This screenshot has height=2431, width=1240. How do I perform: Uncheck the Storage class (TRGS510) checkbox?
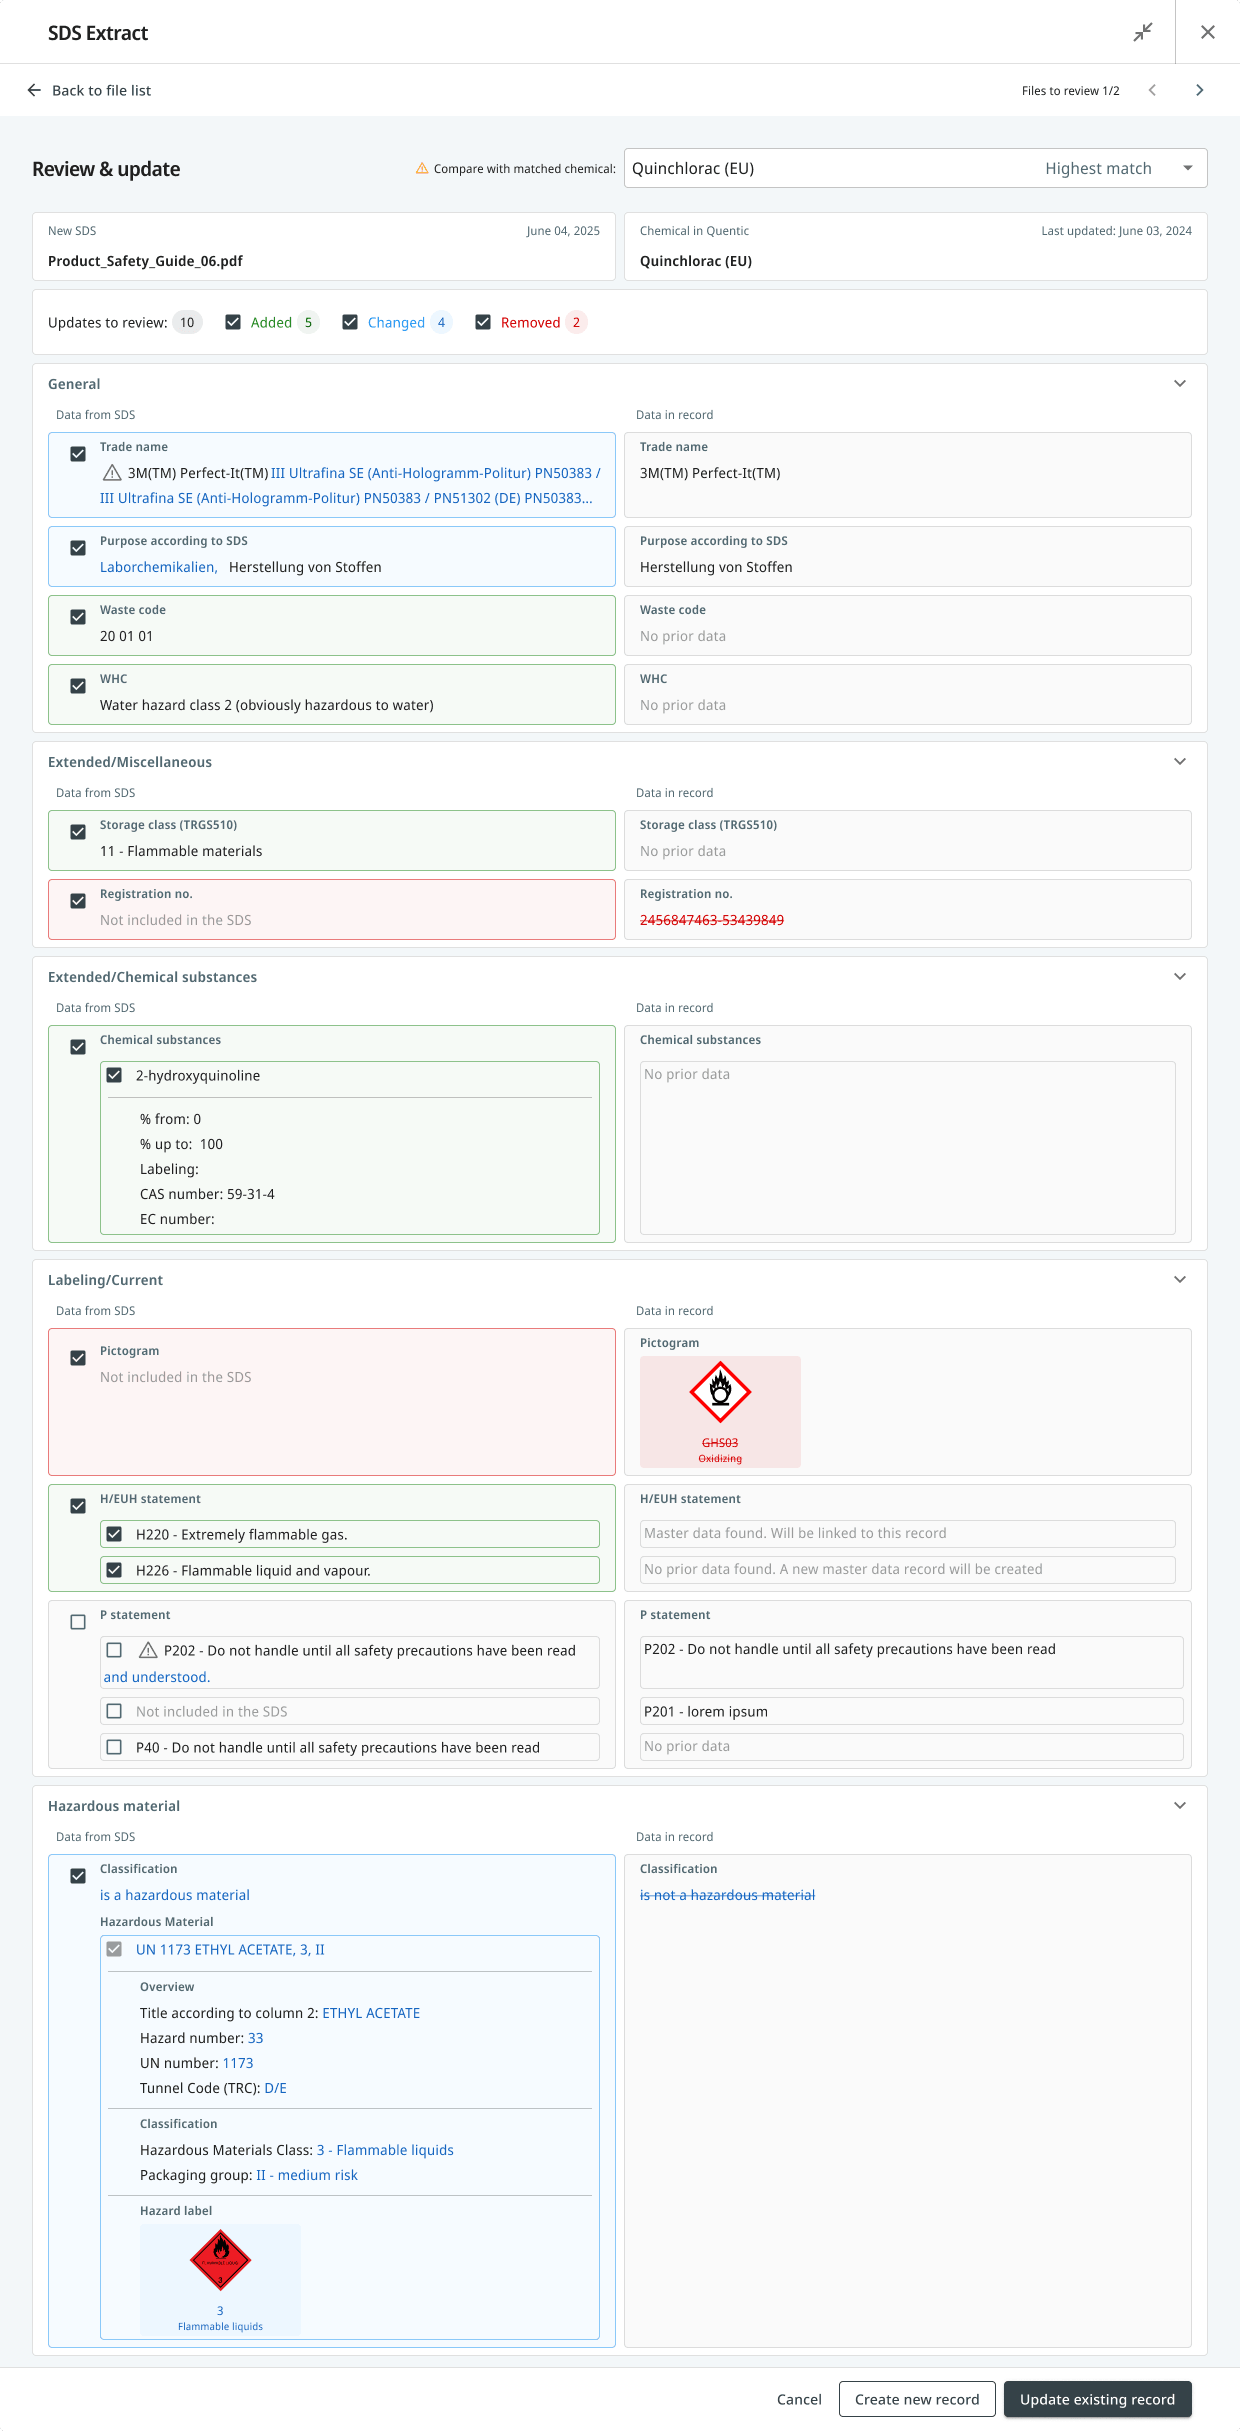click(x=78, y=832)
